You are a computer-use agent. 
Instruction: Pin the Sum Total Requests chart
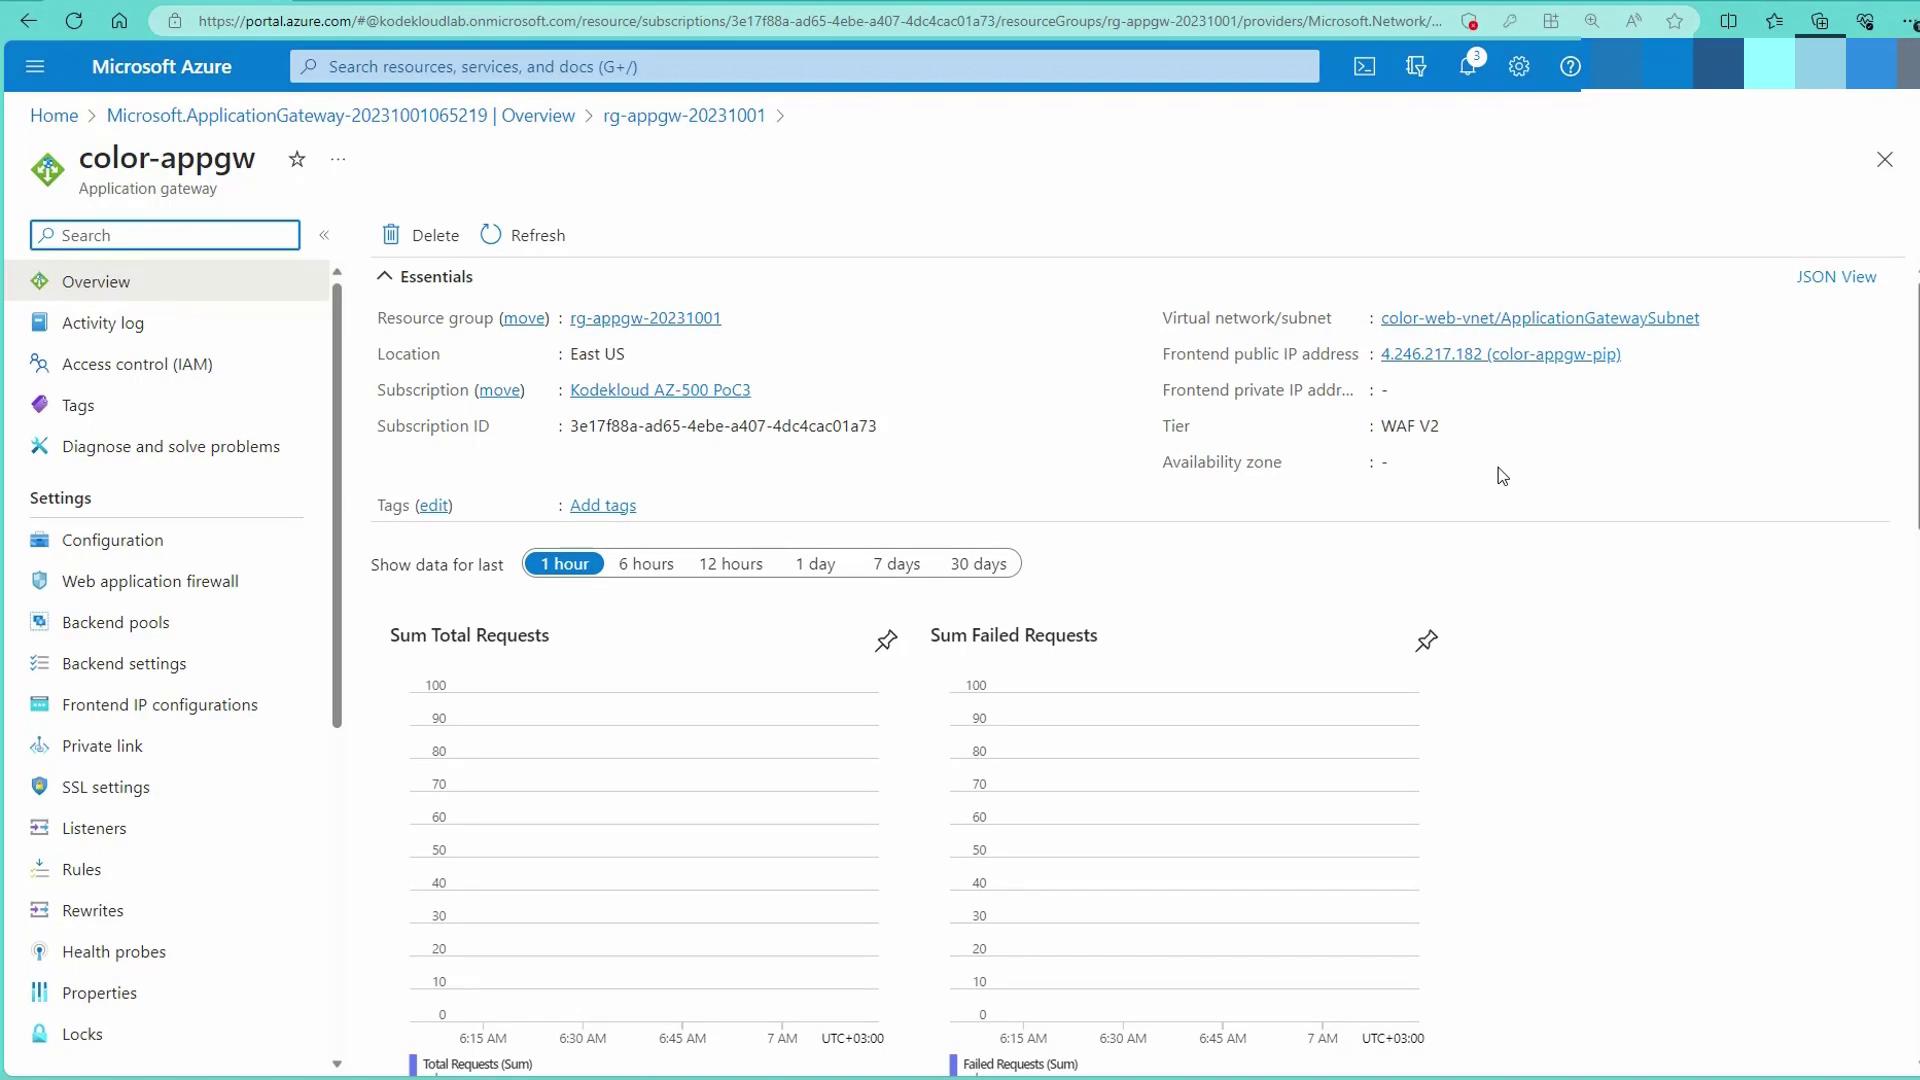coord(886,641)
